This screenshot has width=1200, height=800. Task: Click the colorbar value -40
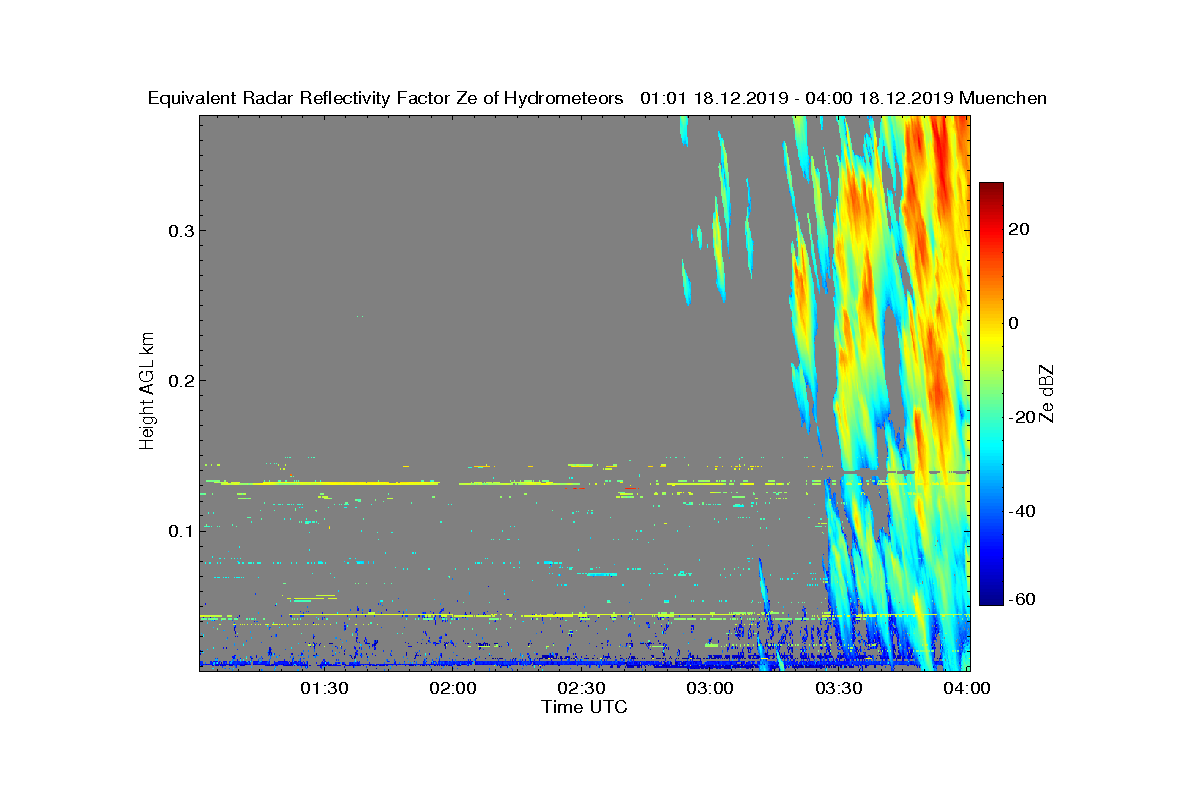tap(1022, 511)
